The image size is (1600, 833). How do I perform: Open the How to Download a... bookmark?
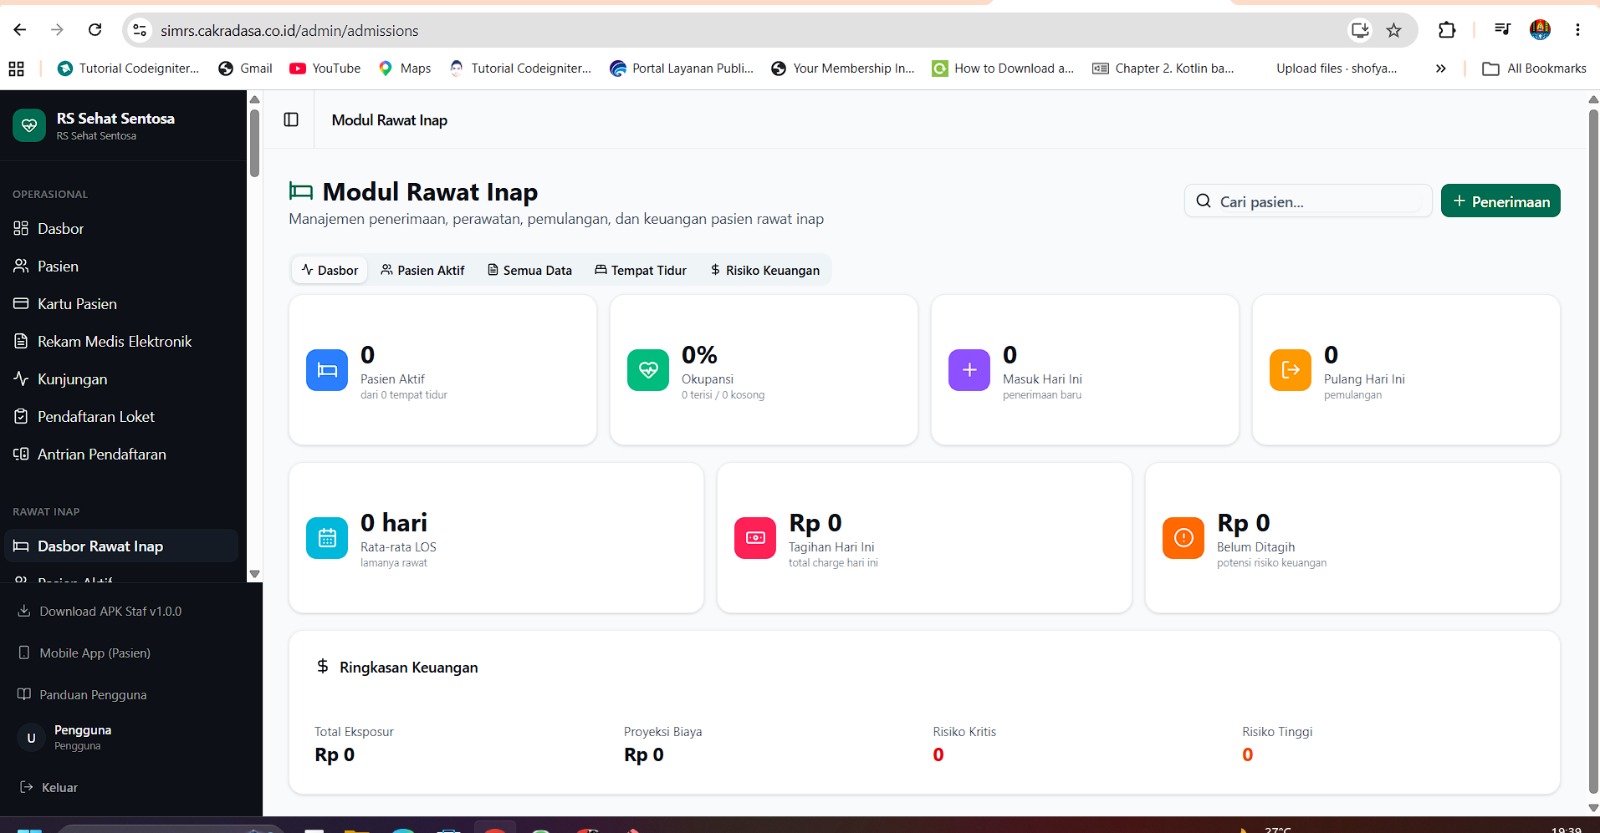click(x=1003, y=68)
